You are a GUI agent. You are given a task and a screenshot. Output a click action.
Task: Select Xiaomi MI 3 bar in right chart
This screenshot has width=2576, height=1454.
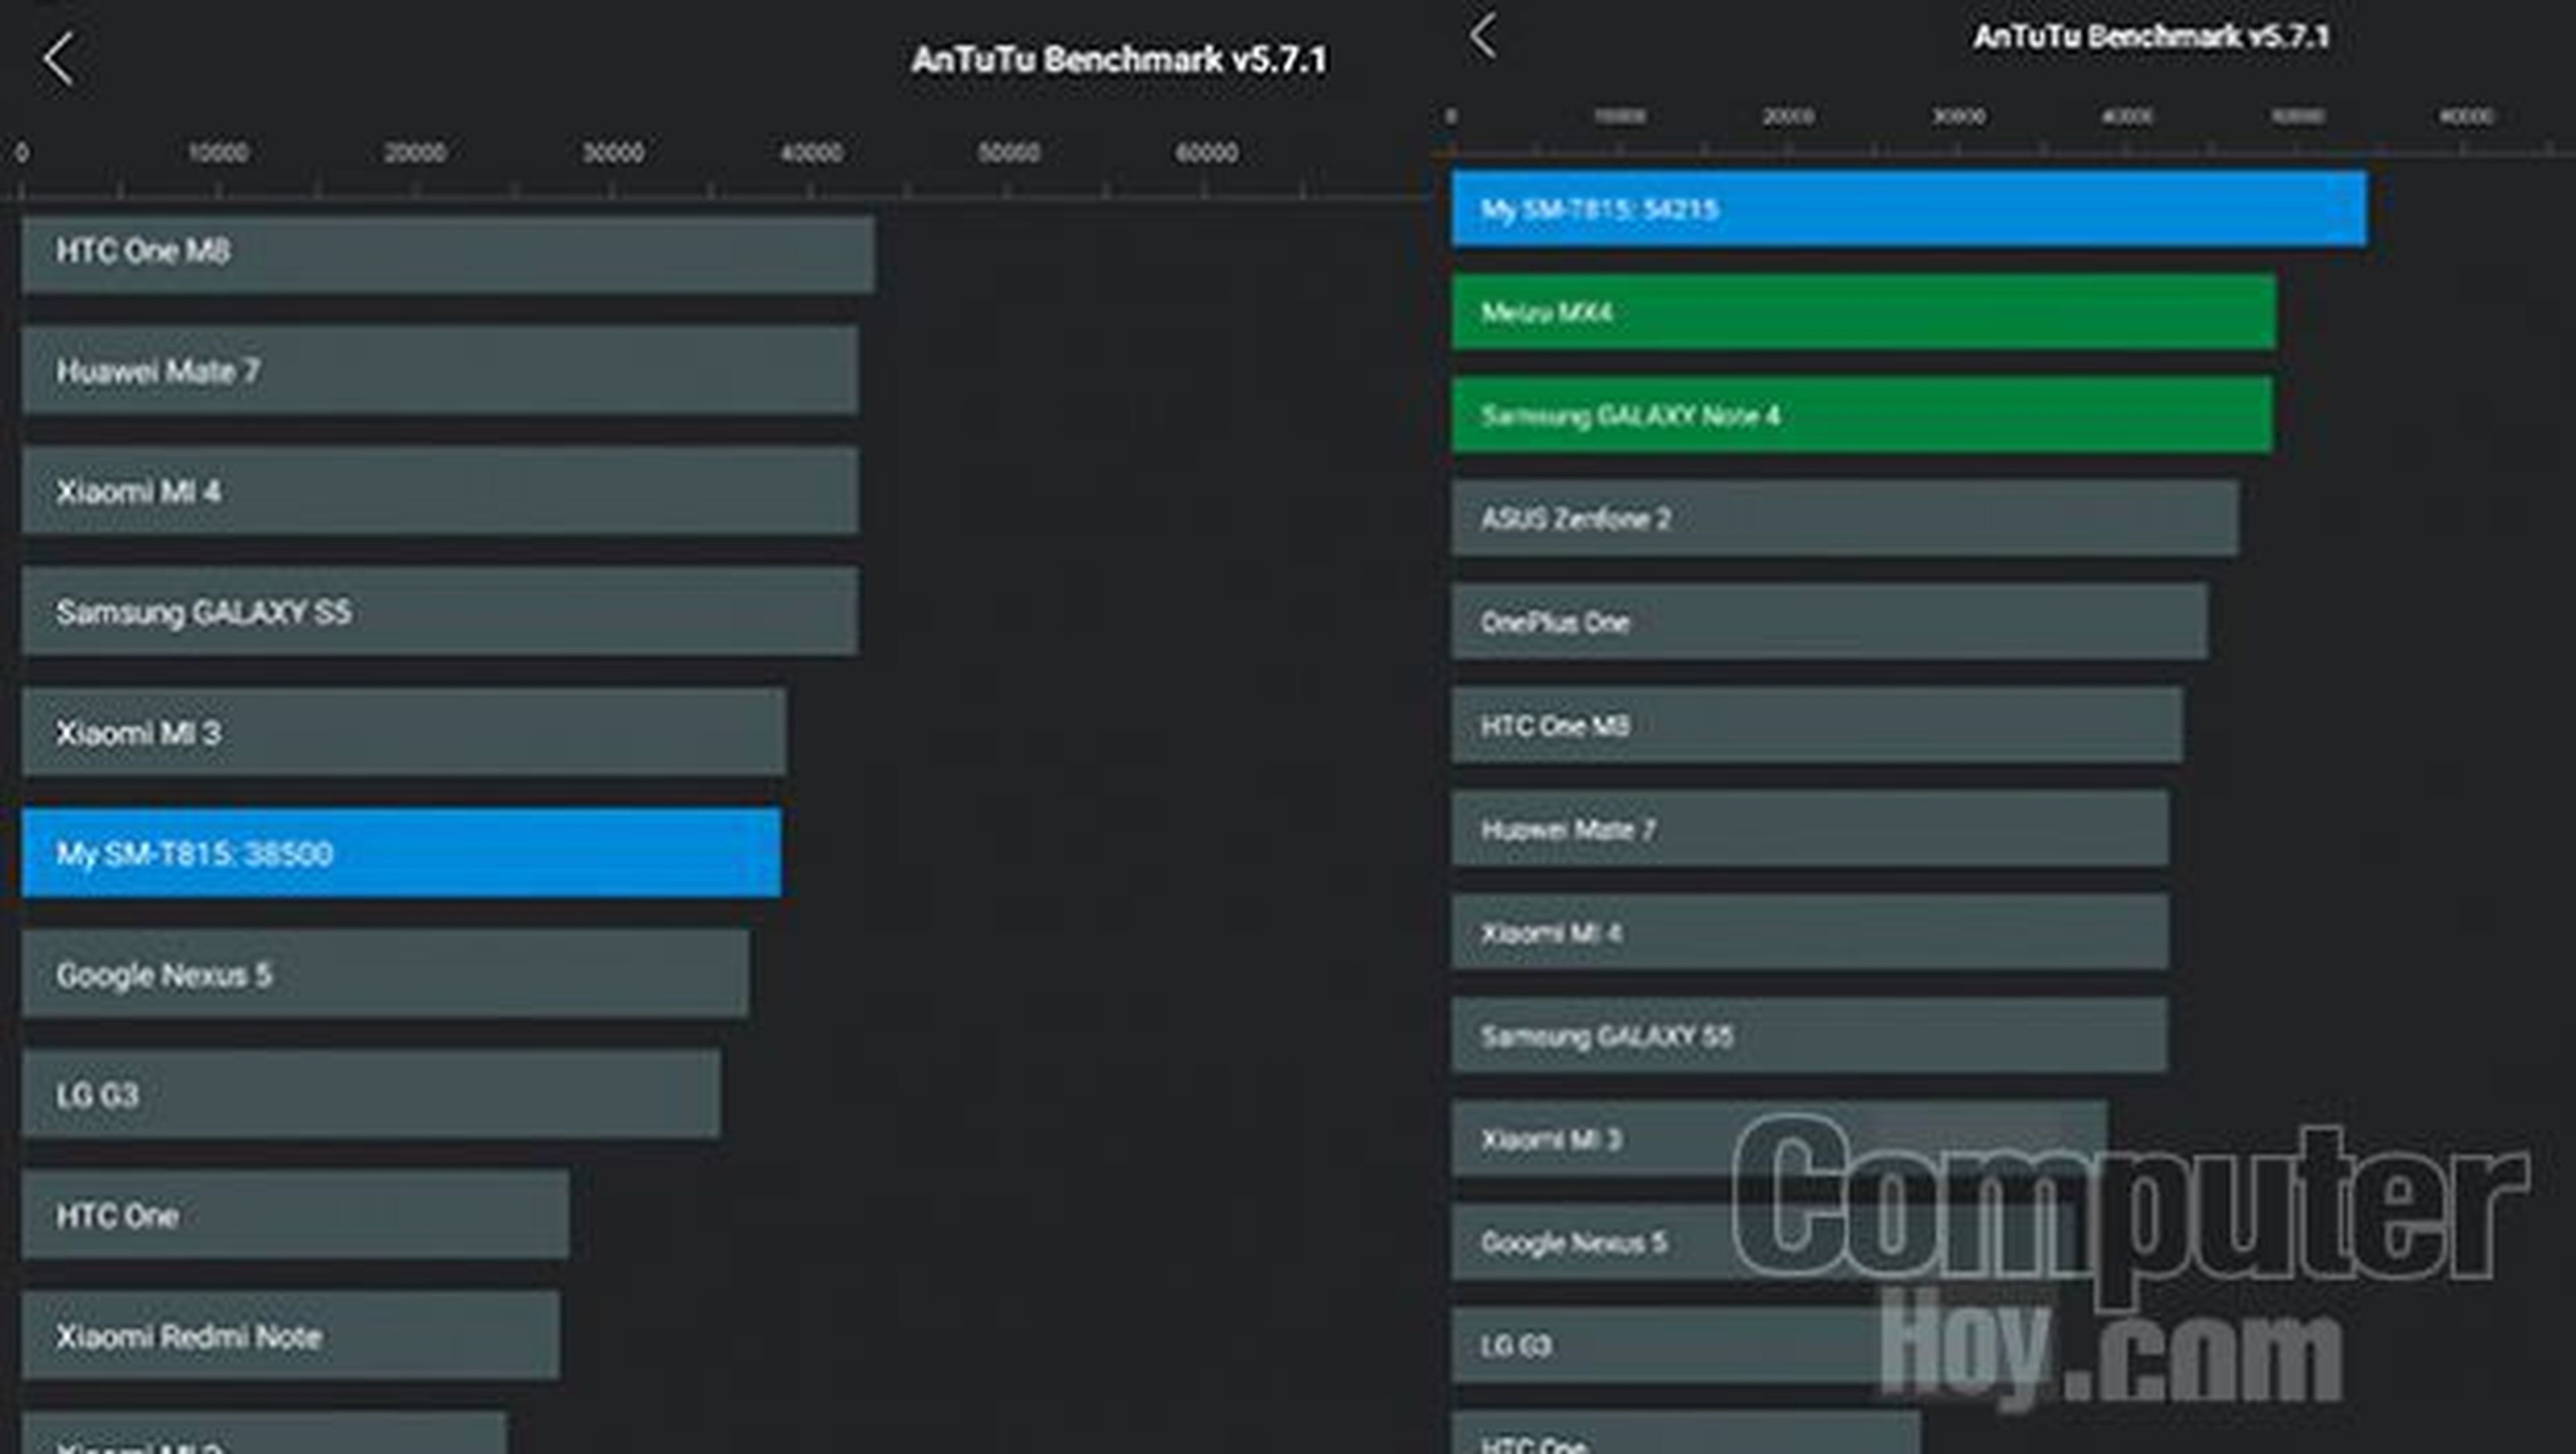coord(1780,1139)
